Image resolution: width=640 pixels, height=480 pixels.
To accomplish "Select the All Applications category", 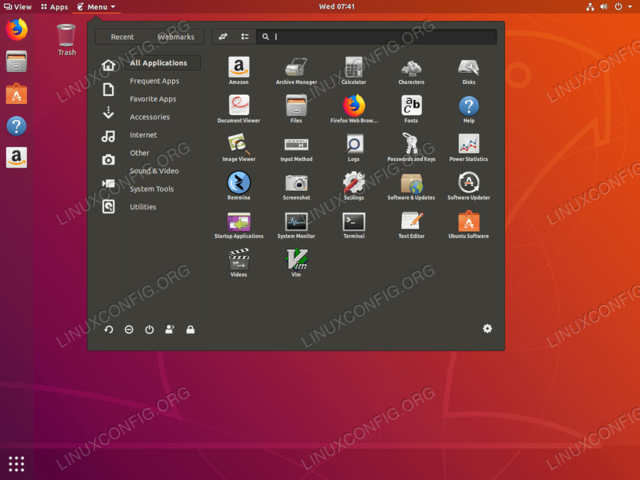I will coord(162,63).
